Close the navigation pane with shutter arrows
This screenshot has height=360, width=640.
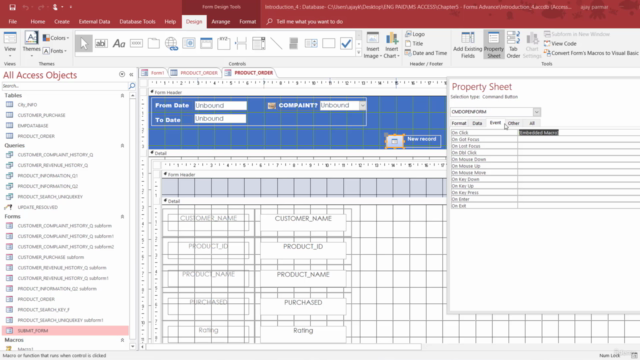[131, 74]
